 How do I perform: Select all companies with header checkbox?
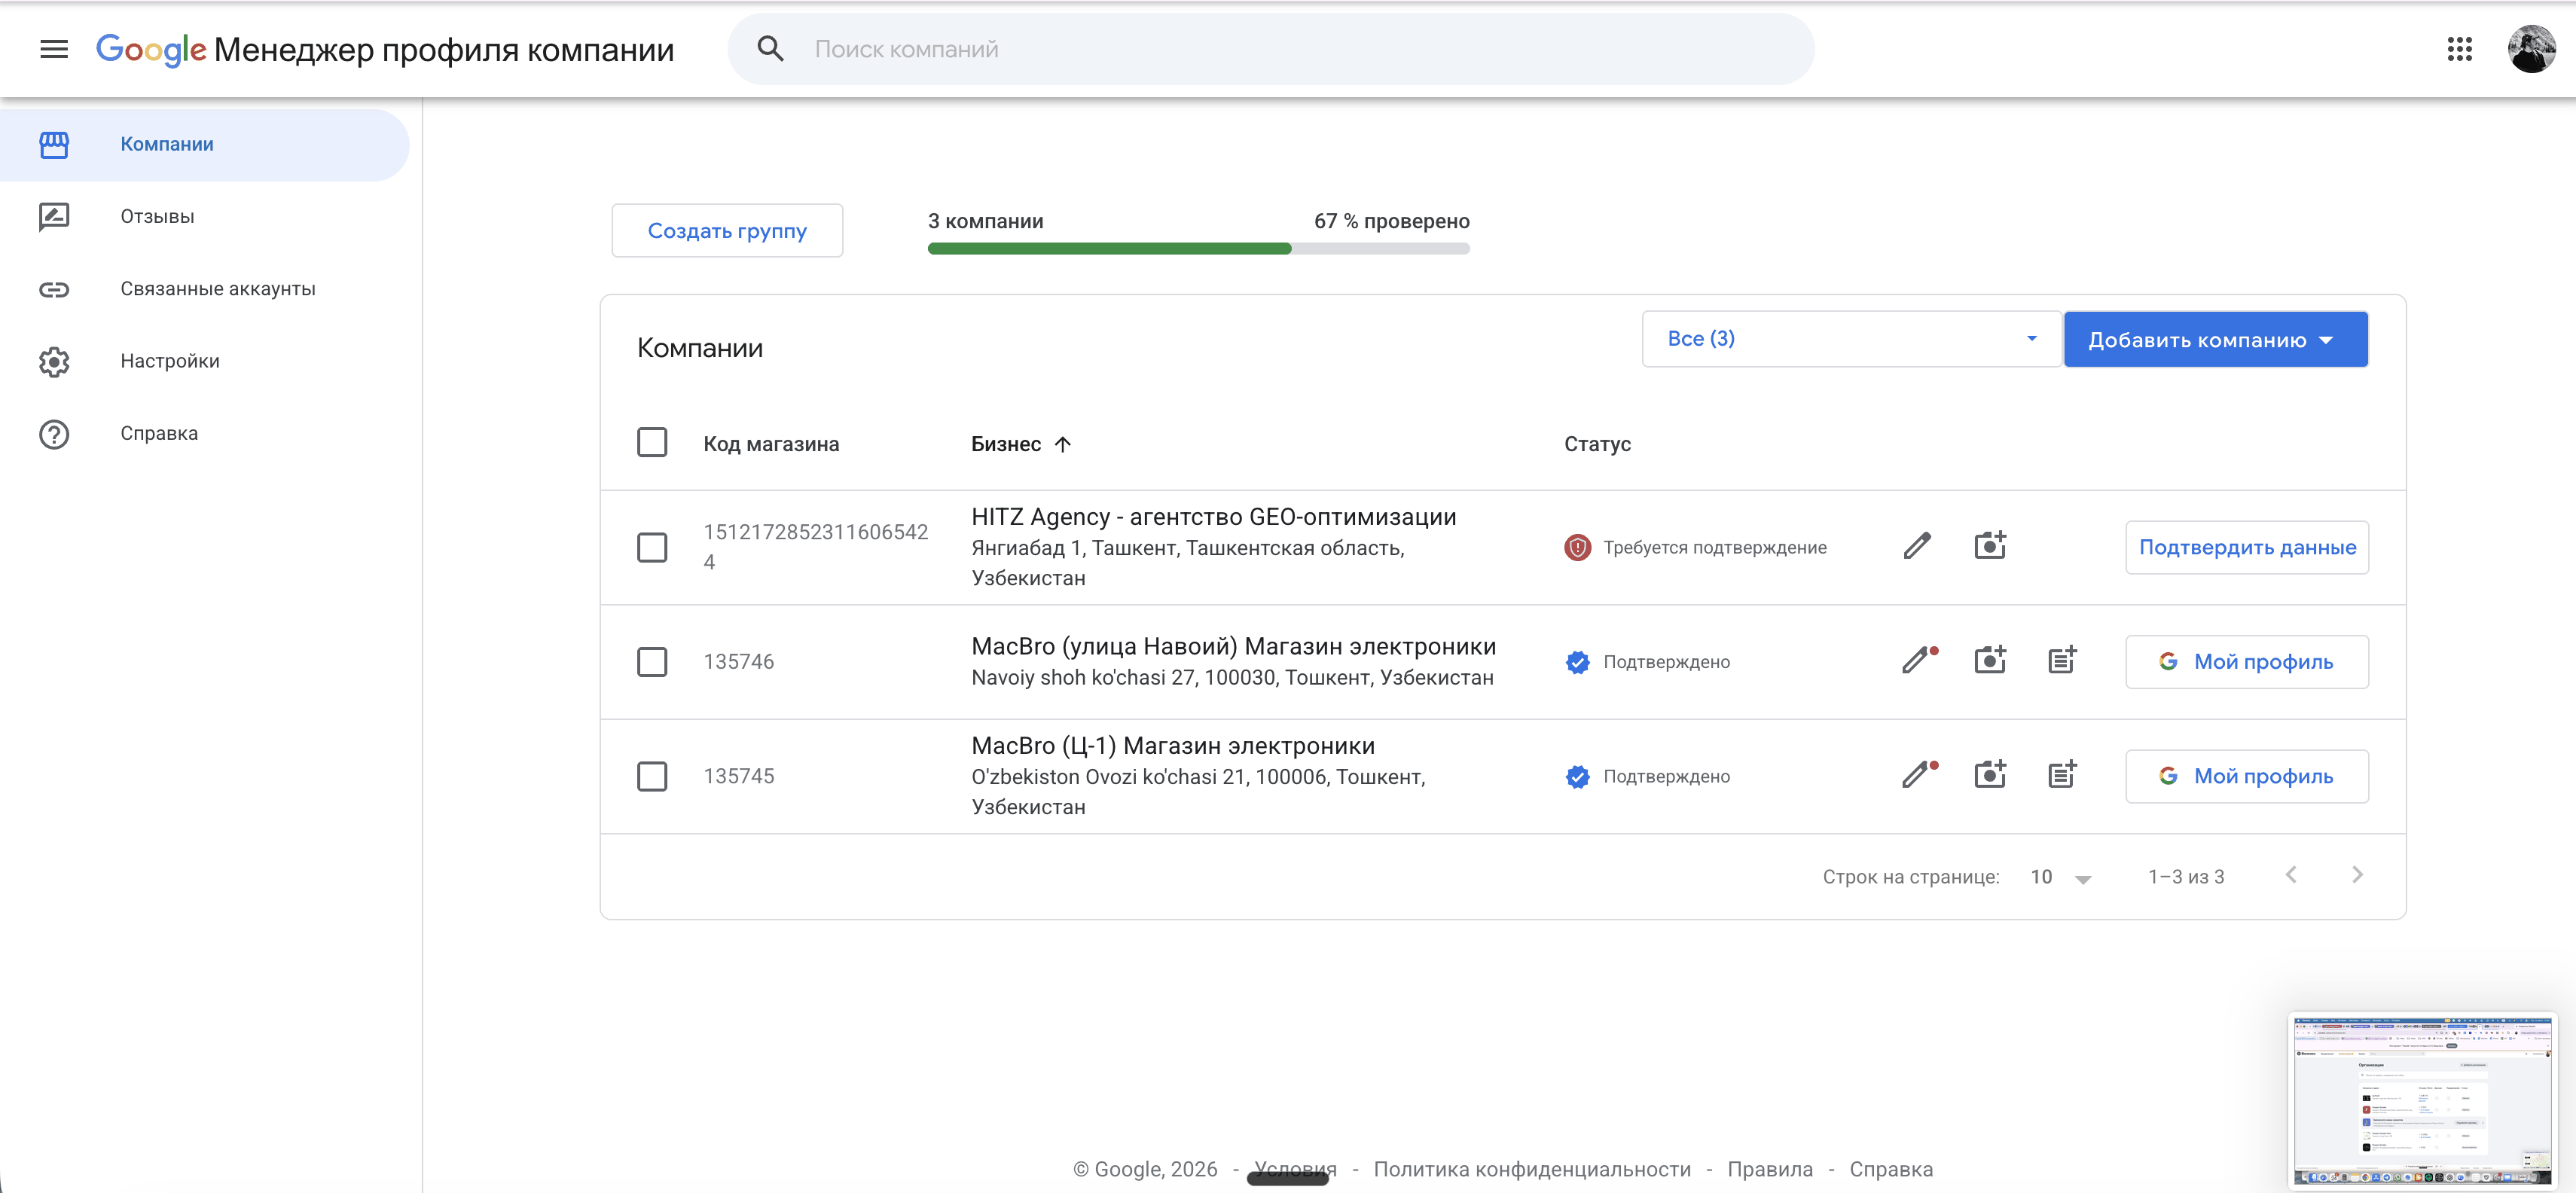point(652,442)
